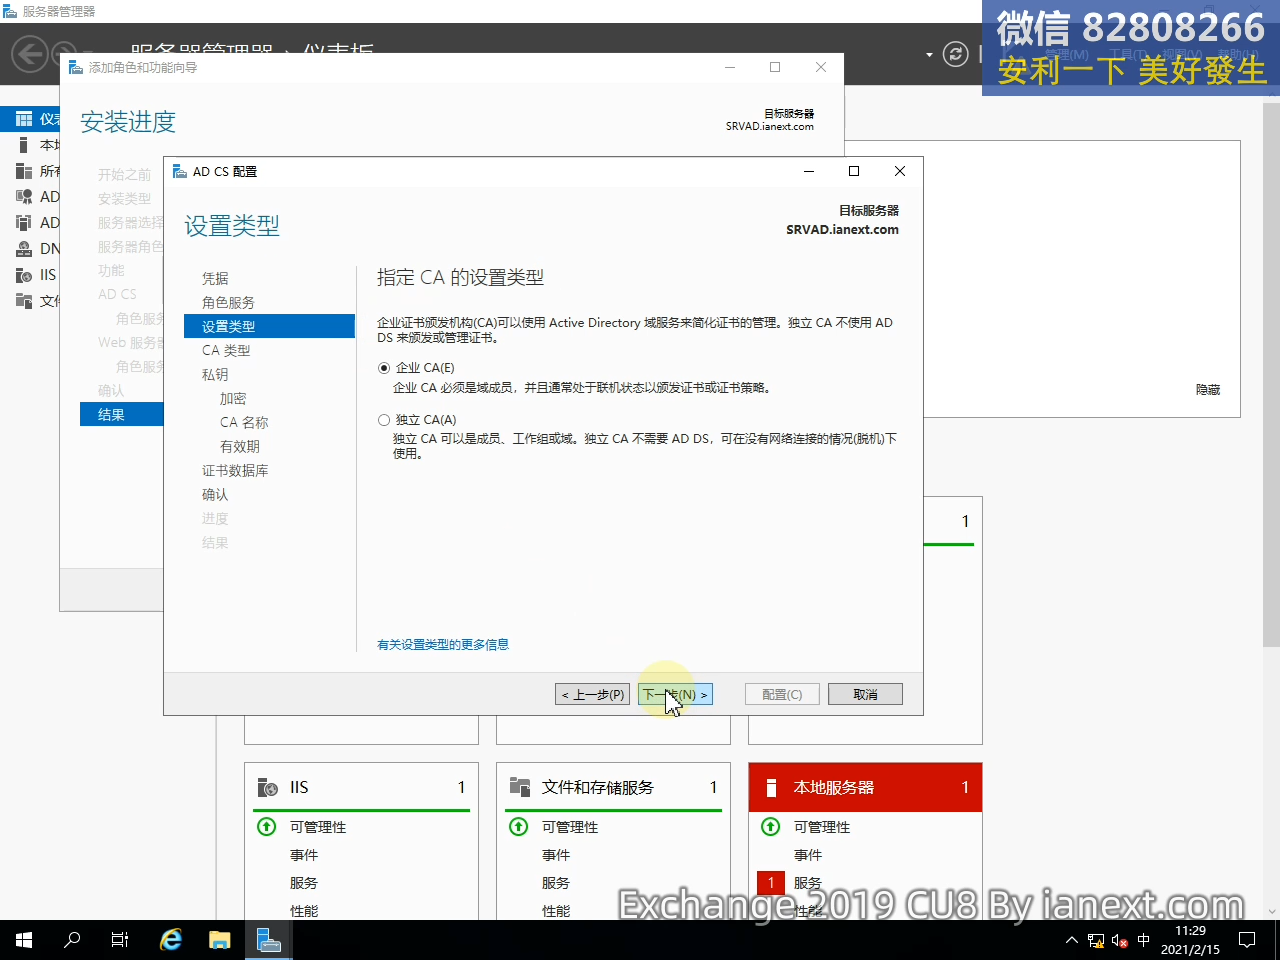Cancel the AD CS configuration with 取消
This screenshot has height=960, width=1280.
click(x=865, y=694)
